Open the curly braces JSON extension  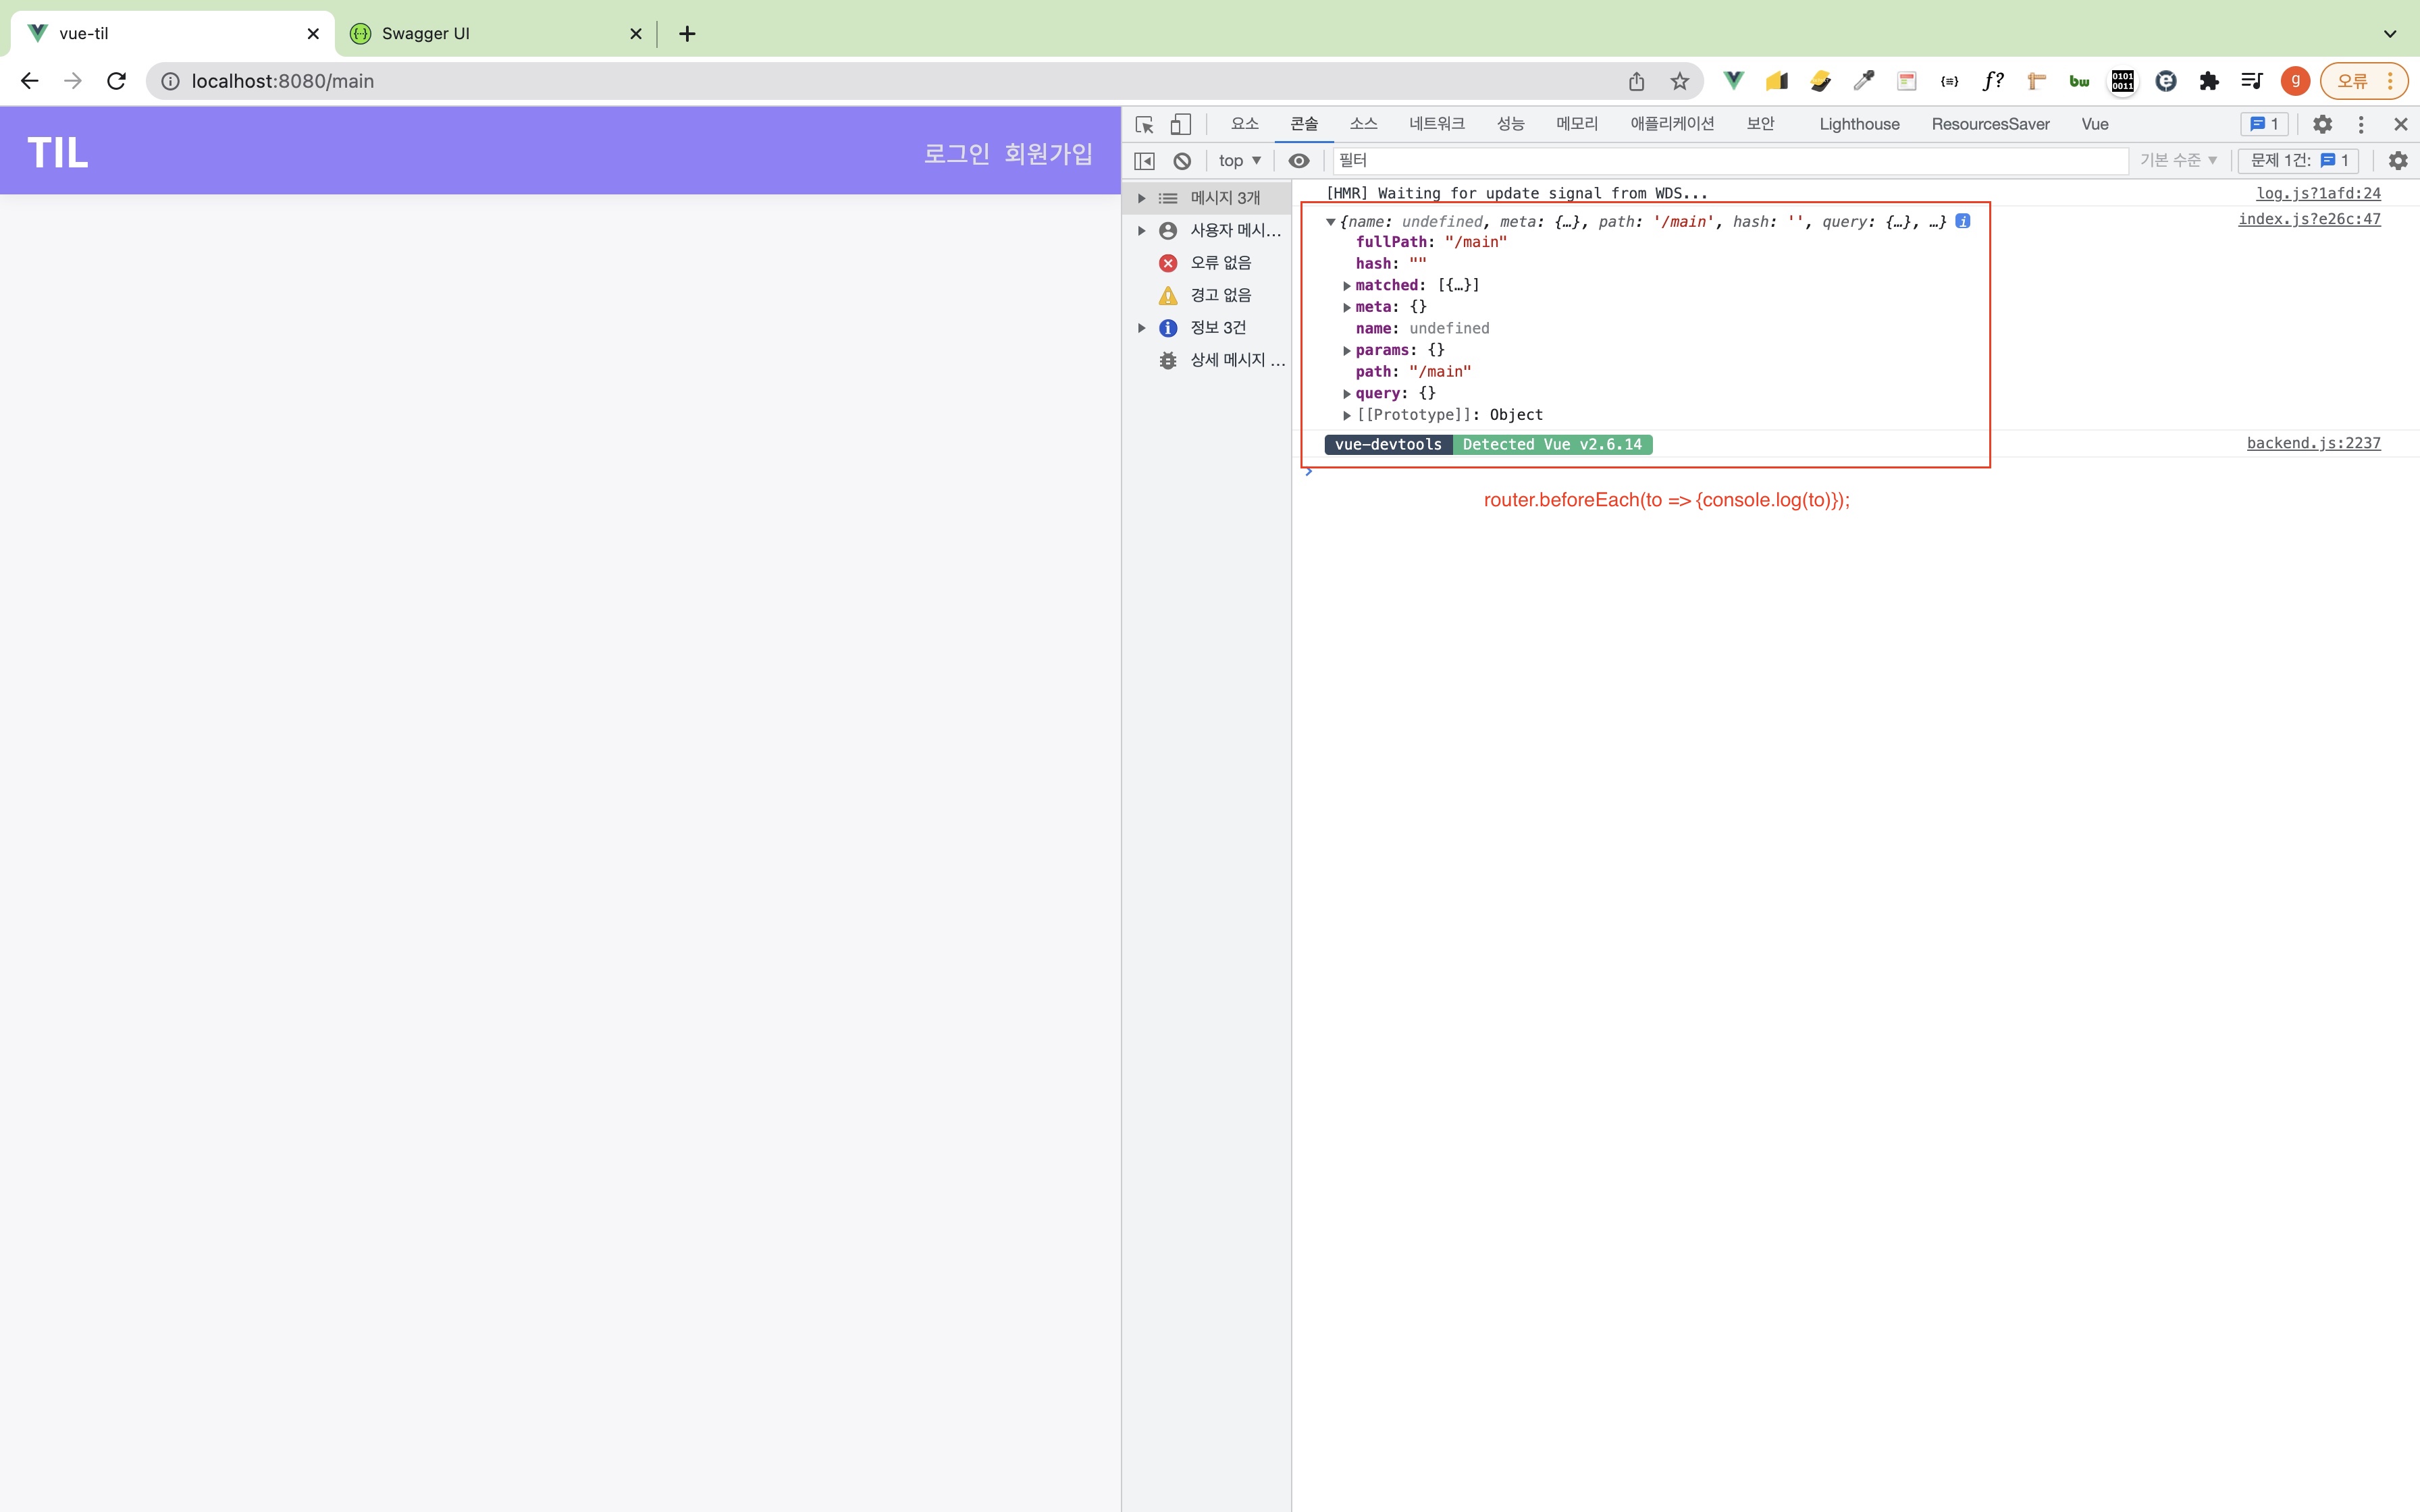[x=1949, y=81]
